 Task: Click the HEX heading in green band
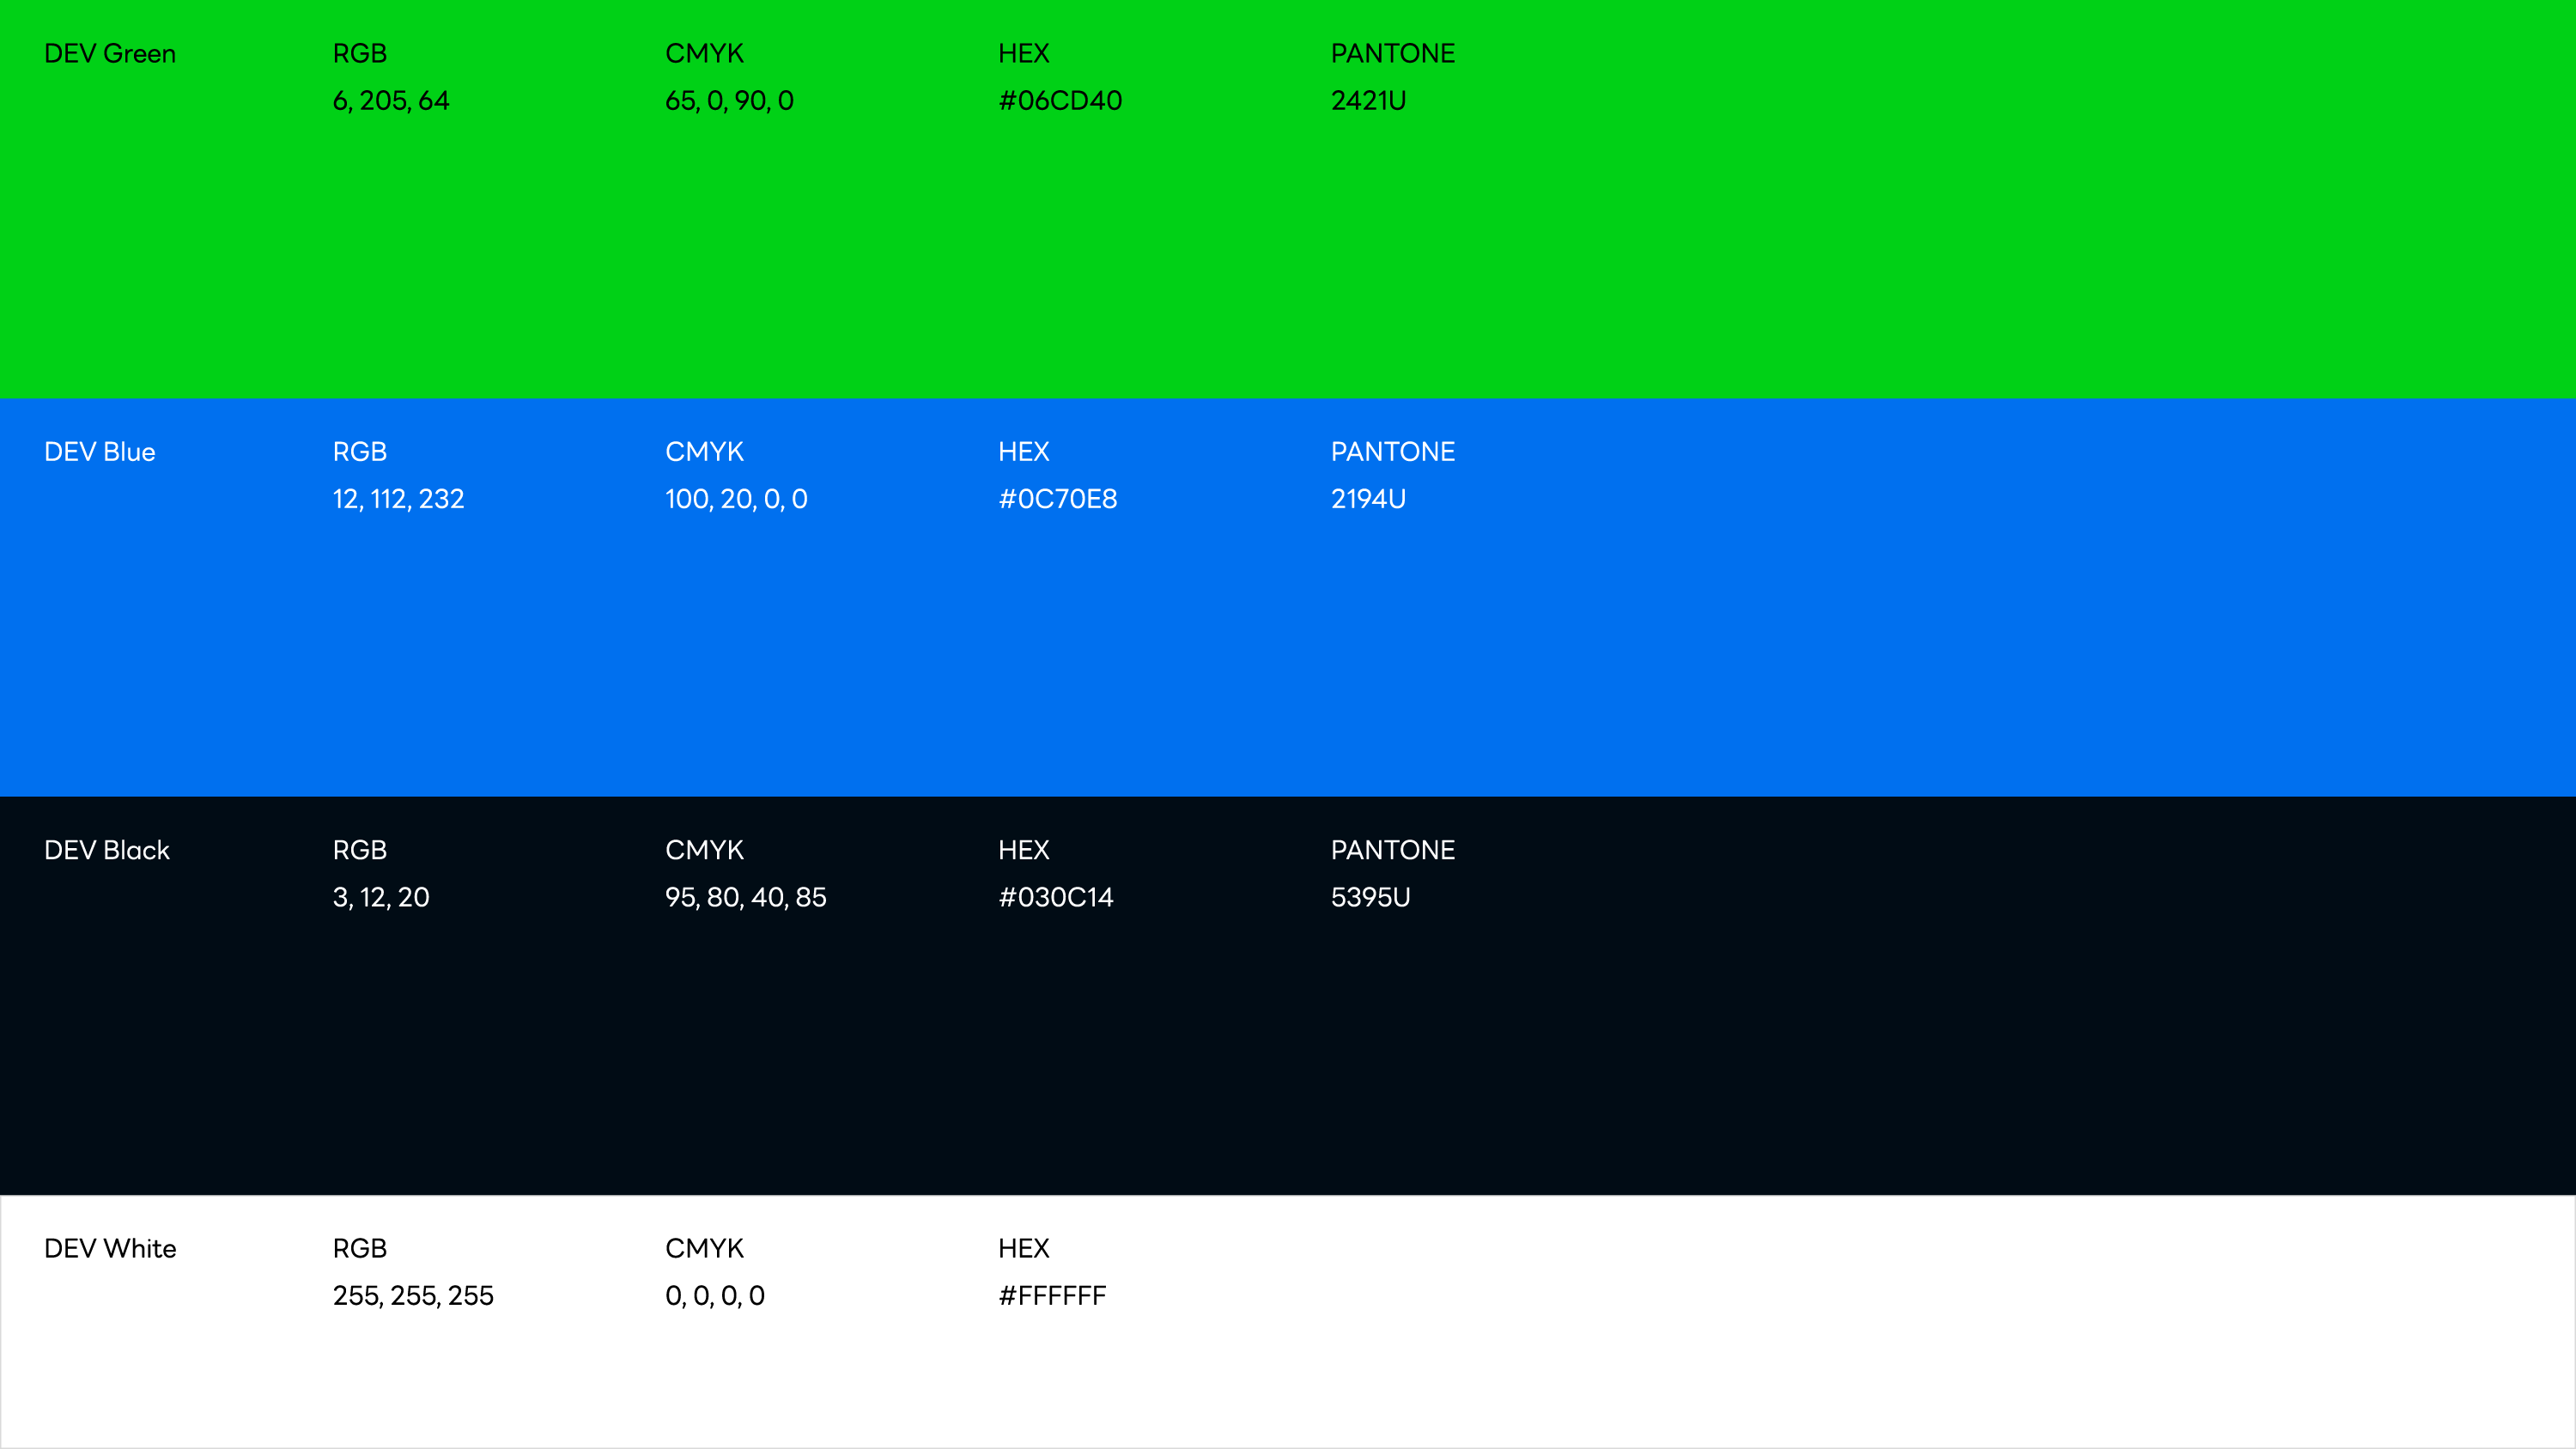tap(1023, 54)
